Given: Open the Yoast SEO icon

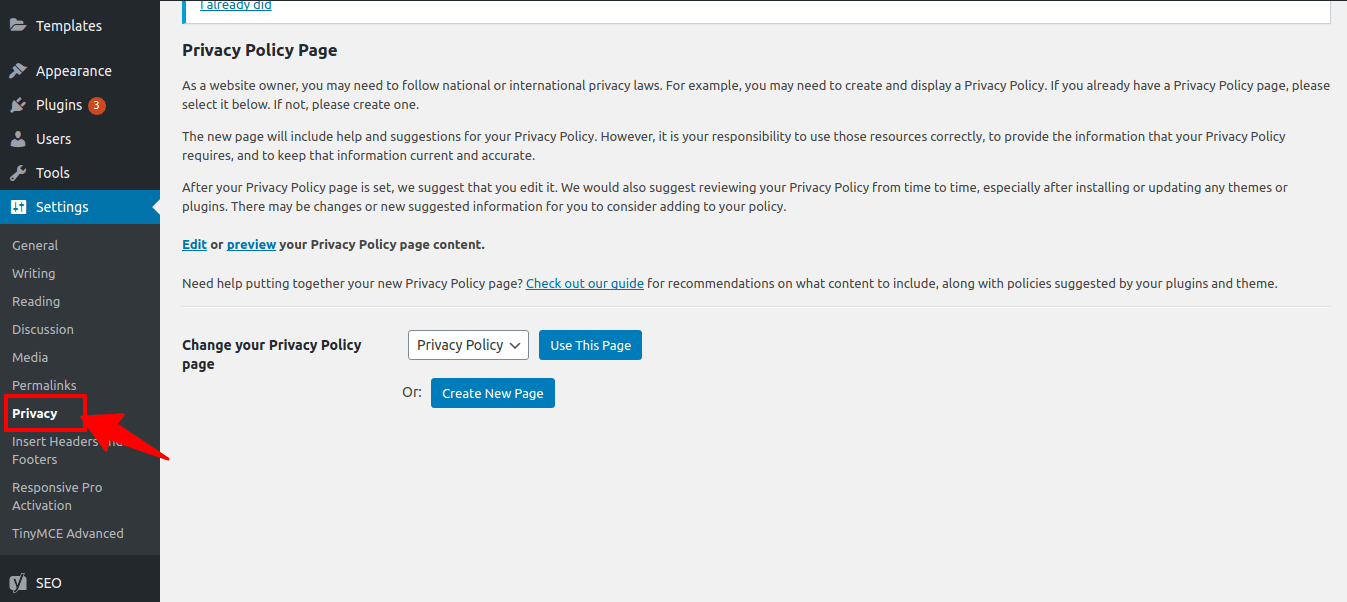Looking at the screenshot, I should tap(19, 582).
